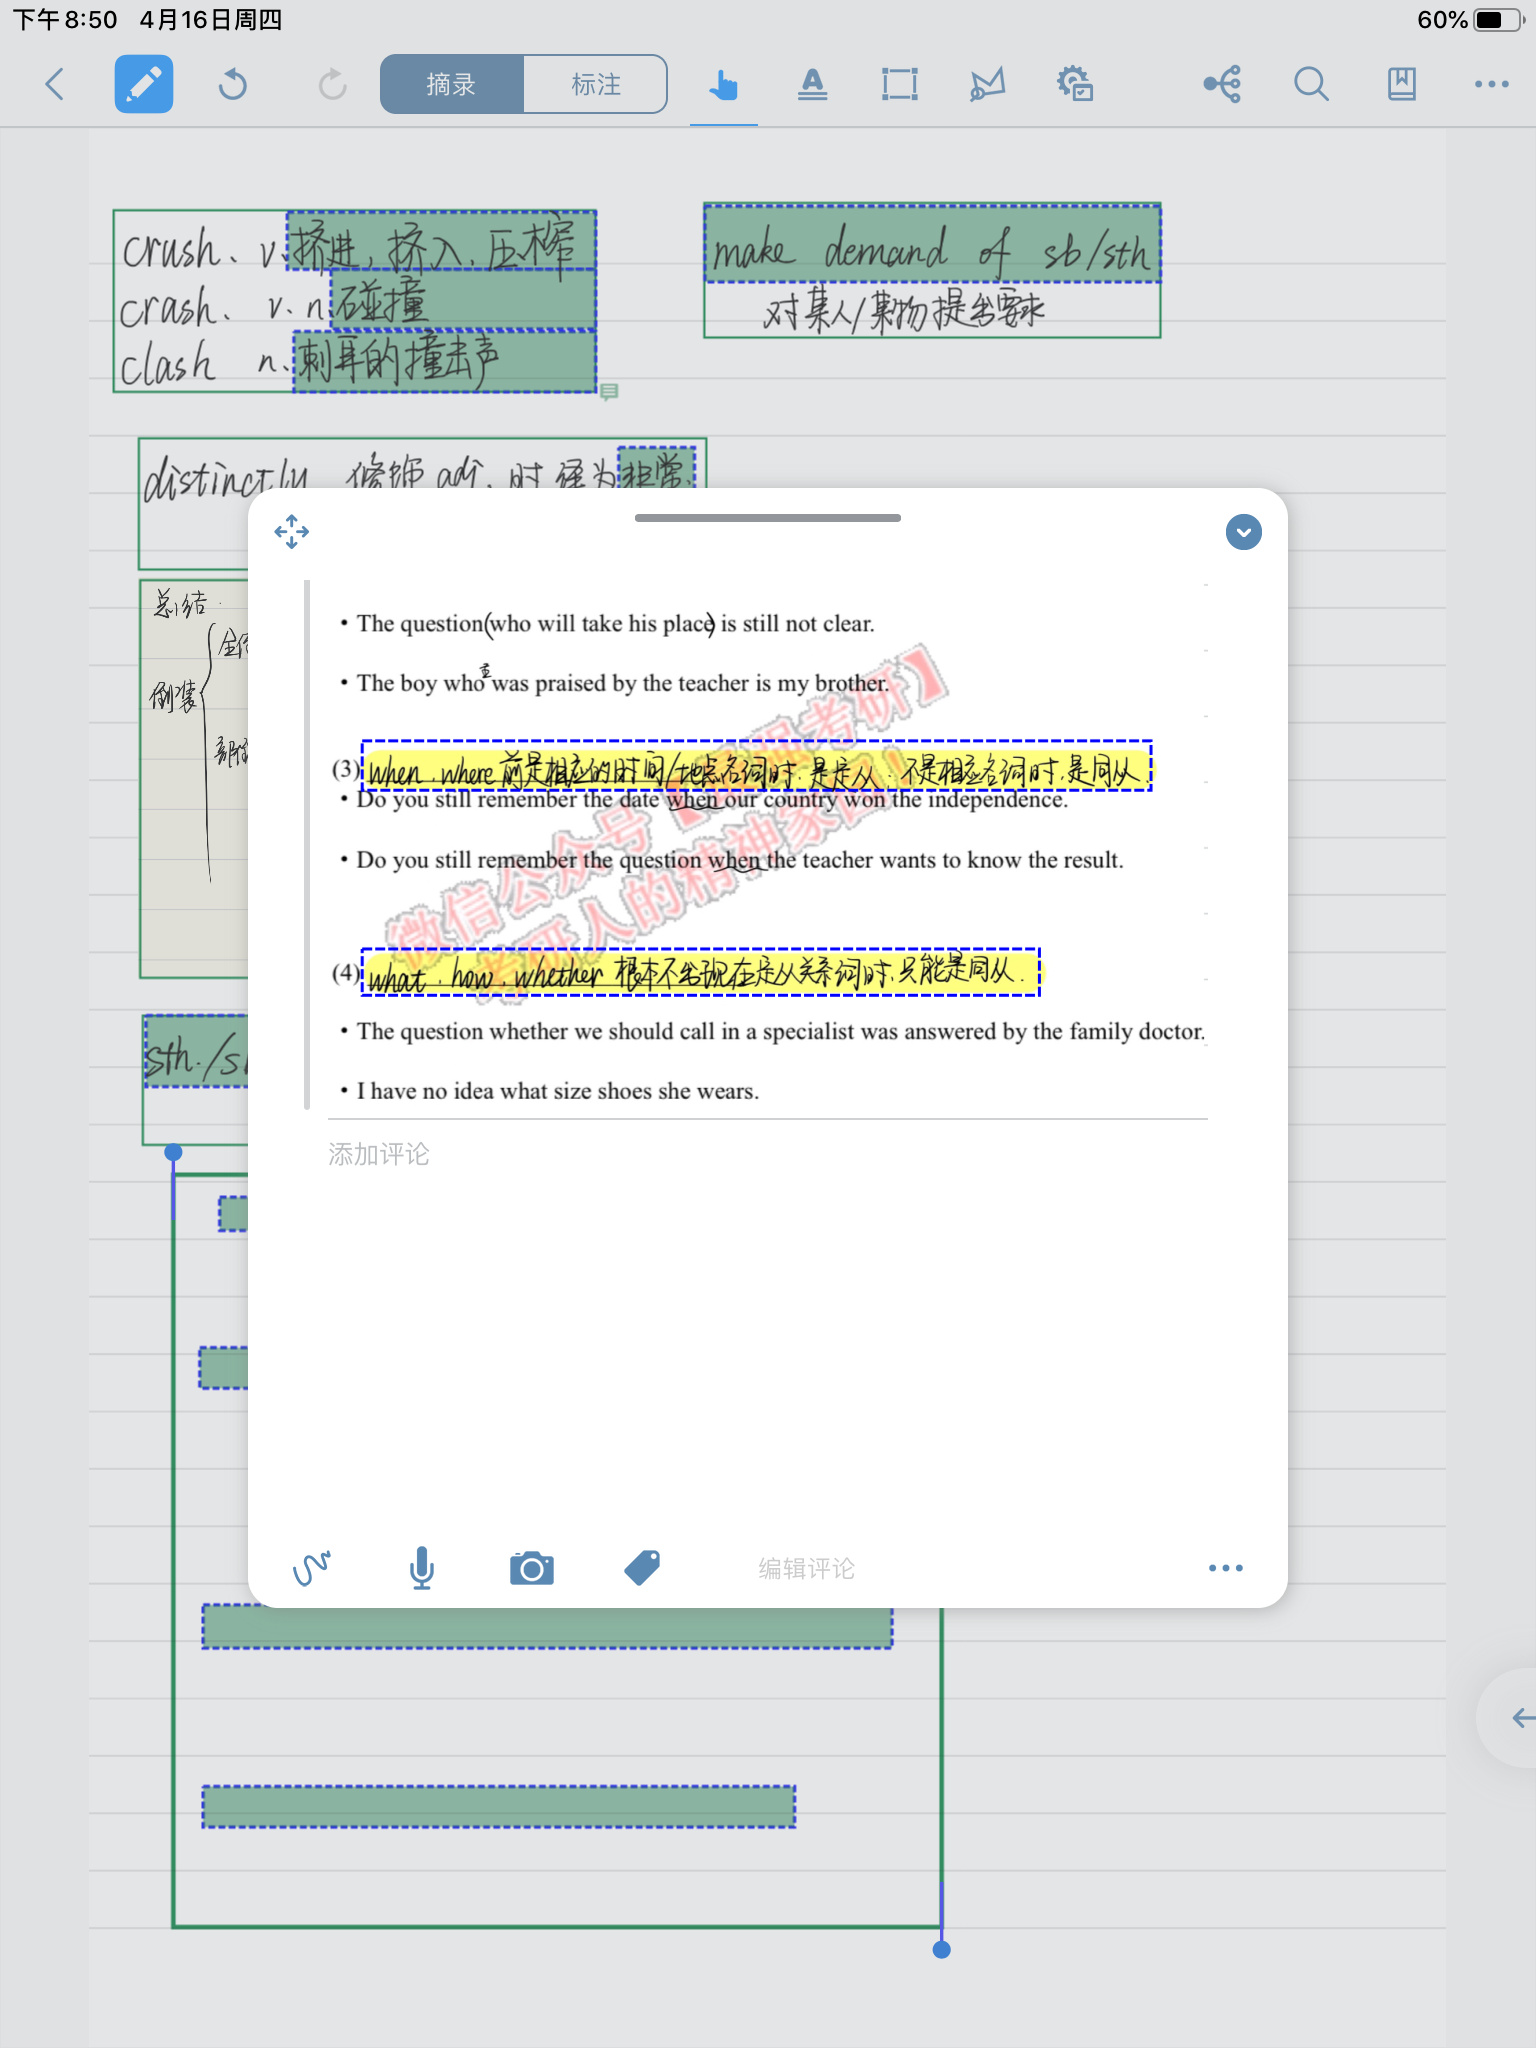Switch to the 标注 tab
This screenshot has width=1536, height=2048.
coord(596,85)
